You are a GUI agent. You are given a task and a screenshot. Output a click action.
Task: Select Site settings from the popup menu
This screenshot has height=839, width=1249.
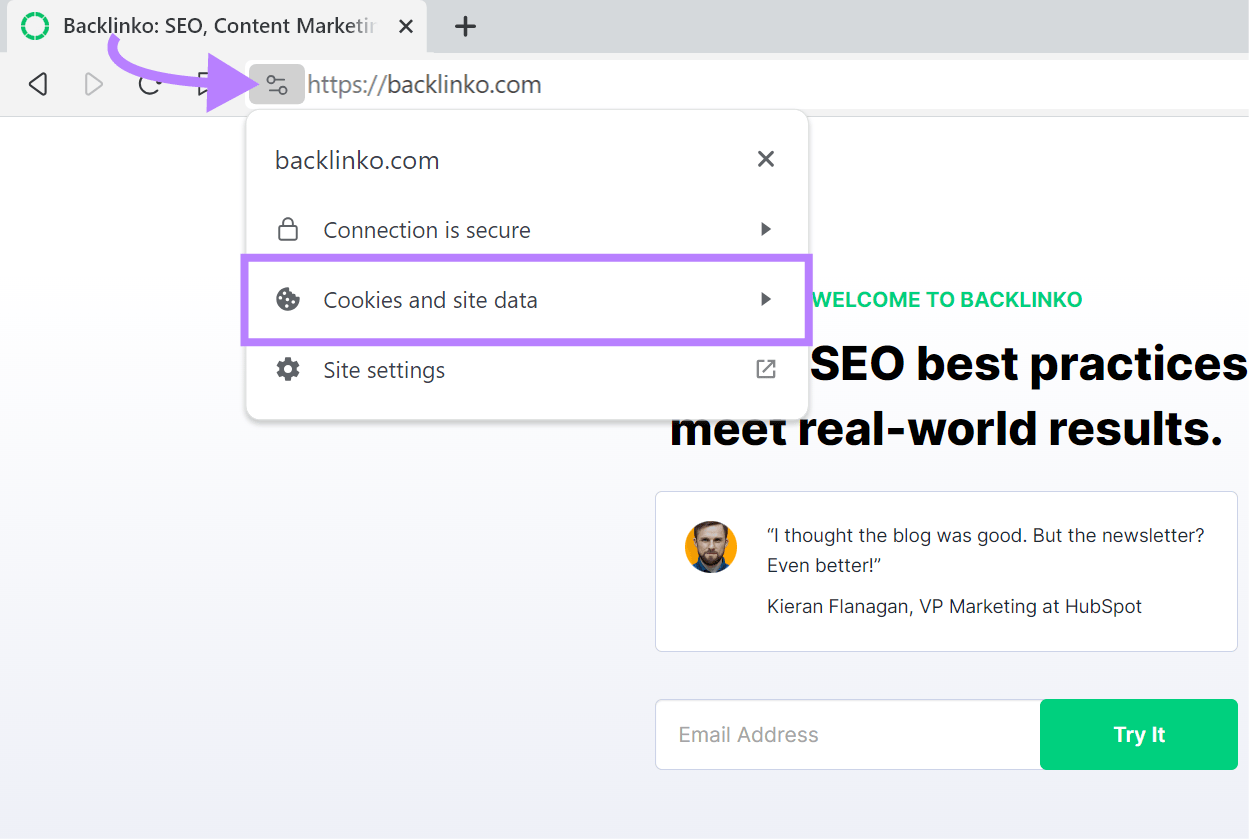383,369
